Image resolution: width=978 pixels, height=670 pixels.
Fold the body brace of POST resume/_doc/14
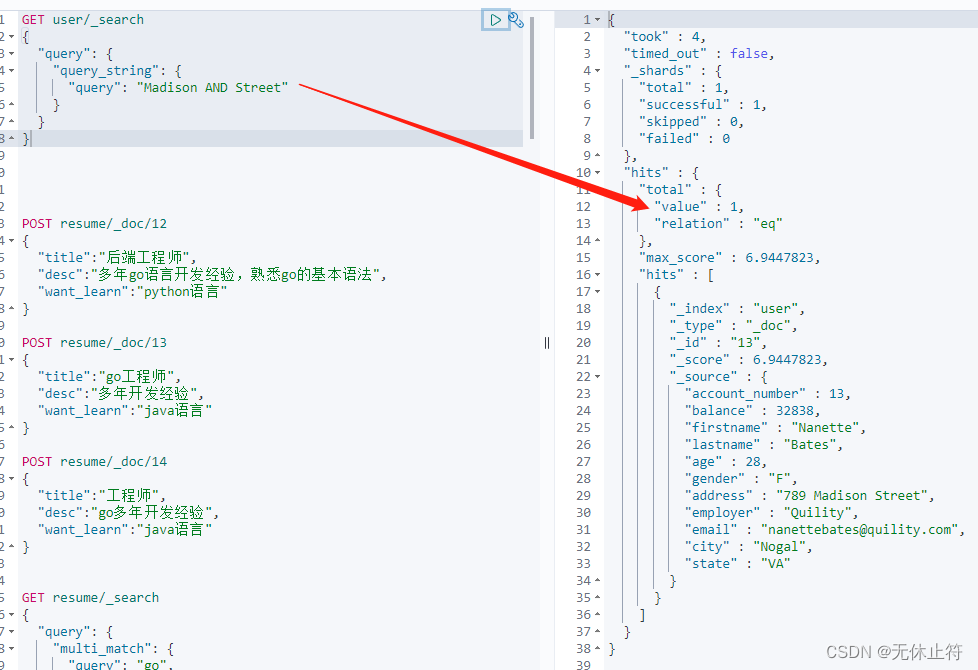(11, 479)
